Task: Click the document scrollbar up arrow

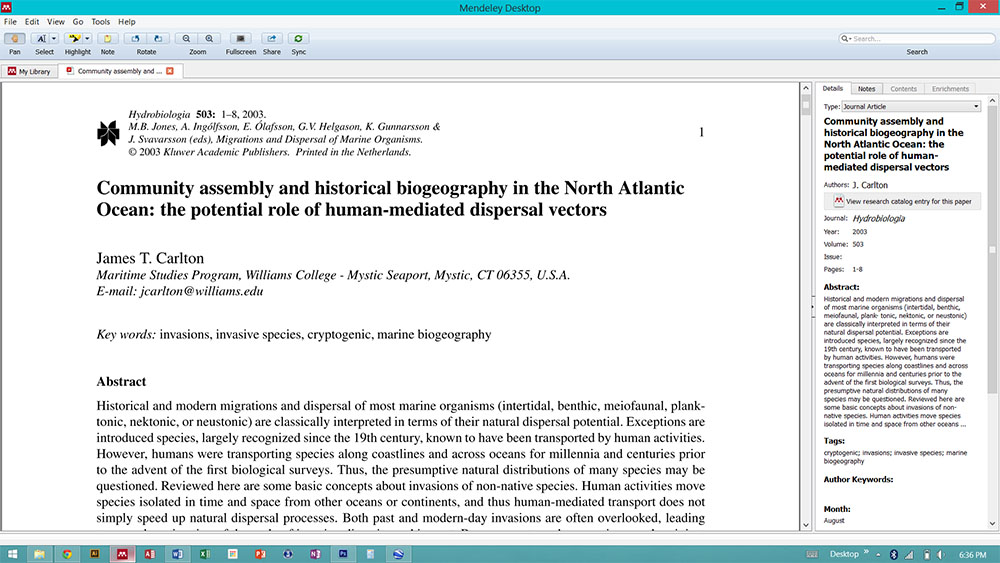Action: (x=805, y=88)
